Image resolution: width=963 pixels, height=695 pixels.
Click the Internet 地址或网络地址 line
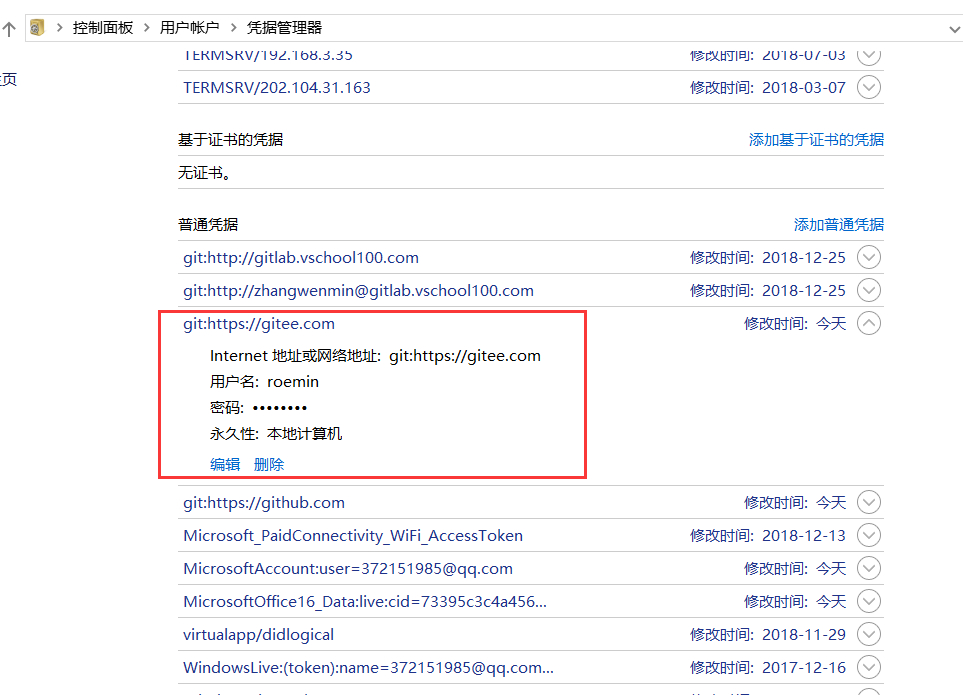pyautogui.click(x=375, y=356)
